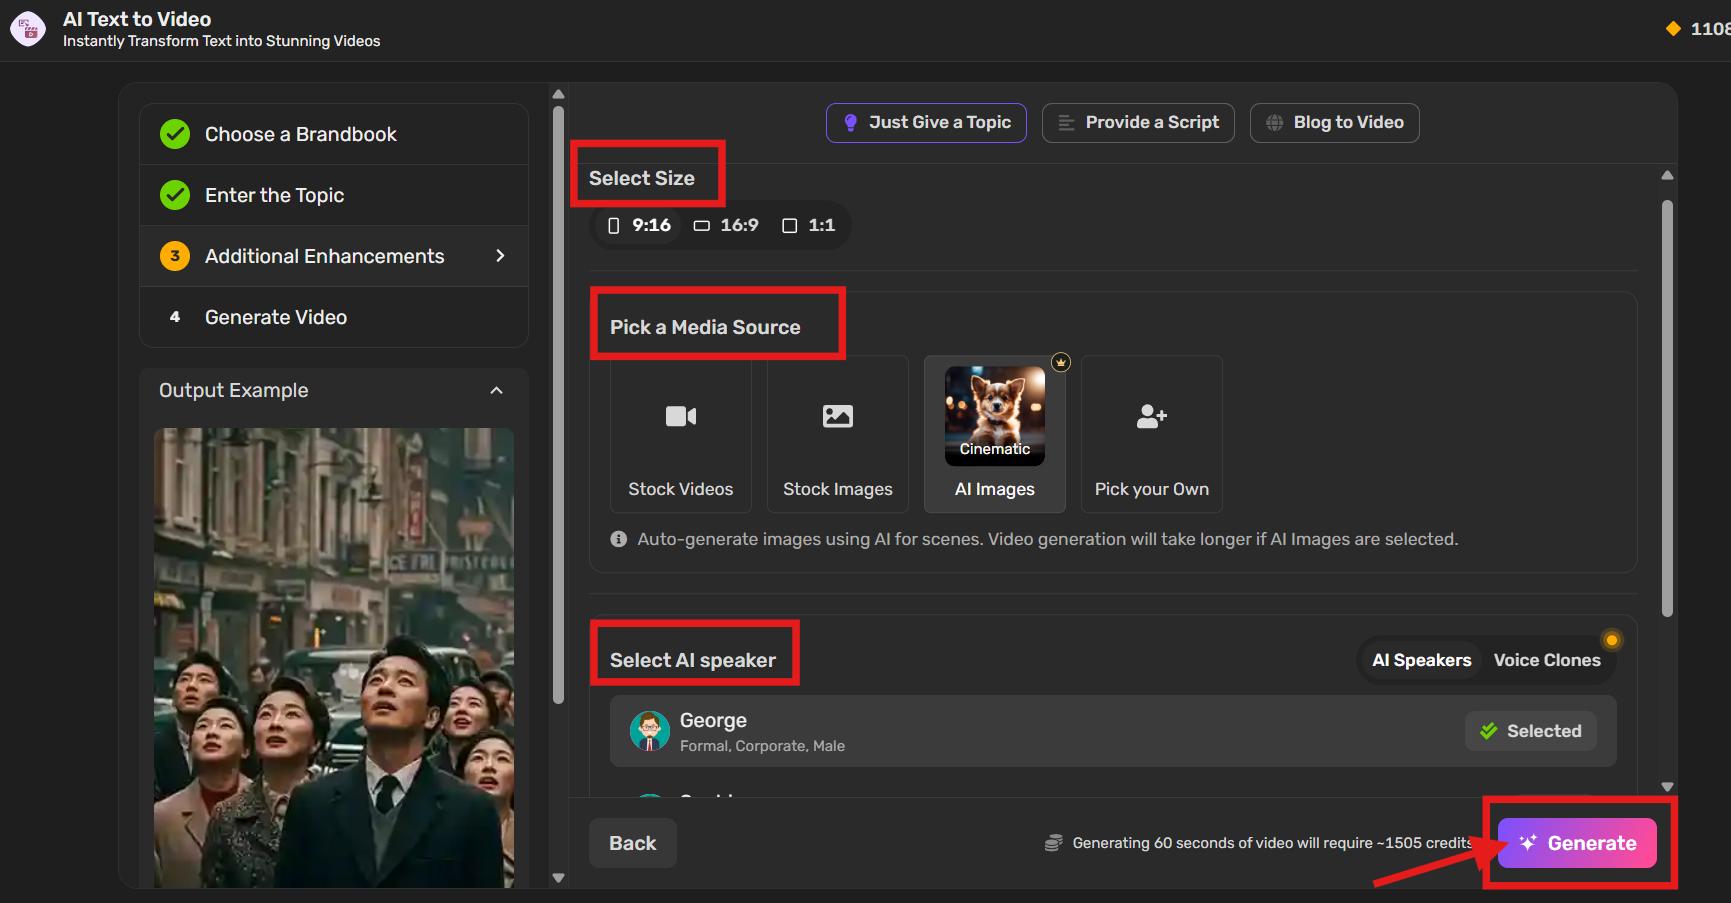Select the Stock Images picture icon
This screenshot has height=903, width=1731.
click(837, 416)
